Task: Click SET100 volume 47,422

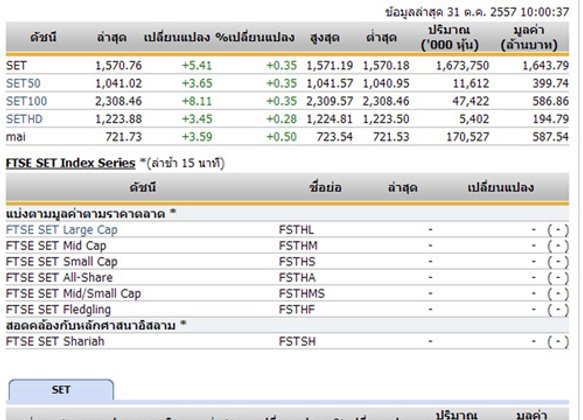Action: [x=471, y=101]
